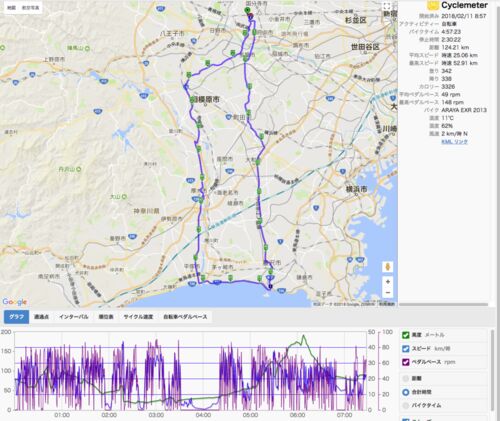Click the Street View pegman icon

388,267
